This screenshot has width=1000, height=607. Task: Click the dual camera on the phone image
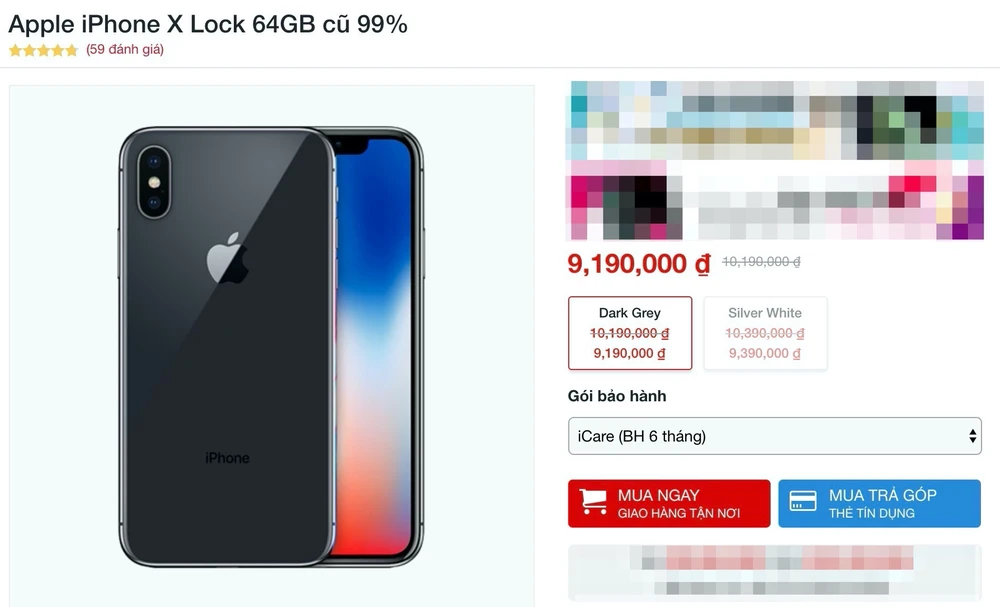[x=154, y=181]
